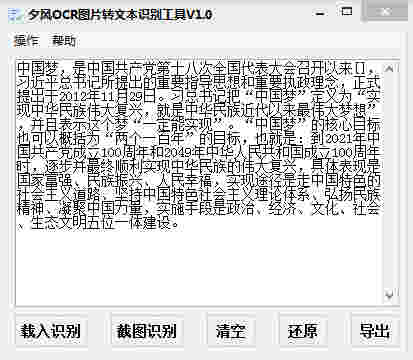Click the 还原 button
Screen dimensions: 413x360
click(303, 331)
